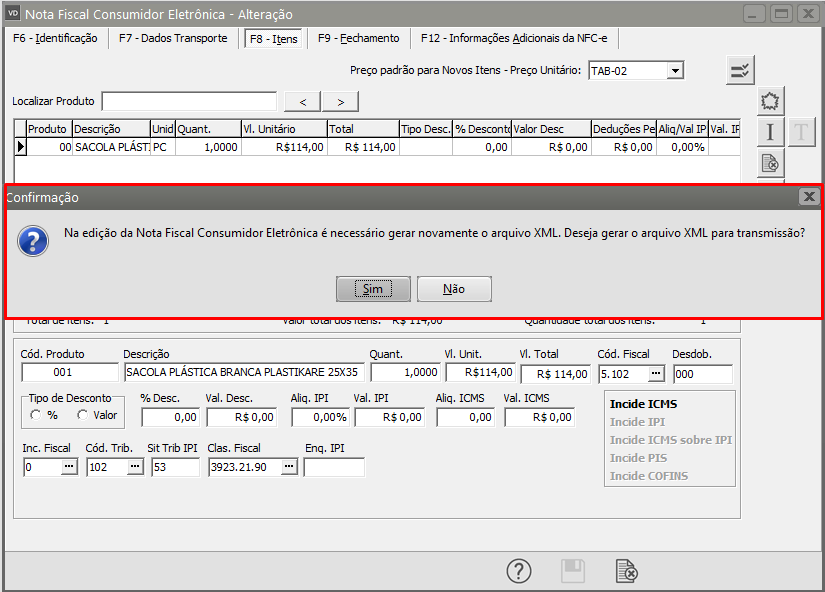Screen dimensions: 825x592
Task: Open the Preço Unitário TAB-02 dropdown
Action: point(676,70)
